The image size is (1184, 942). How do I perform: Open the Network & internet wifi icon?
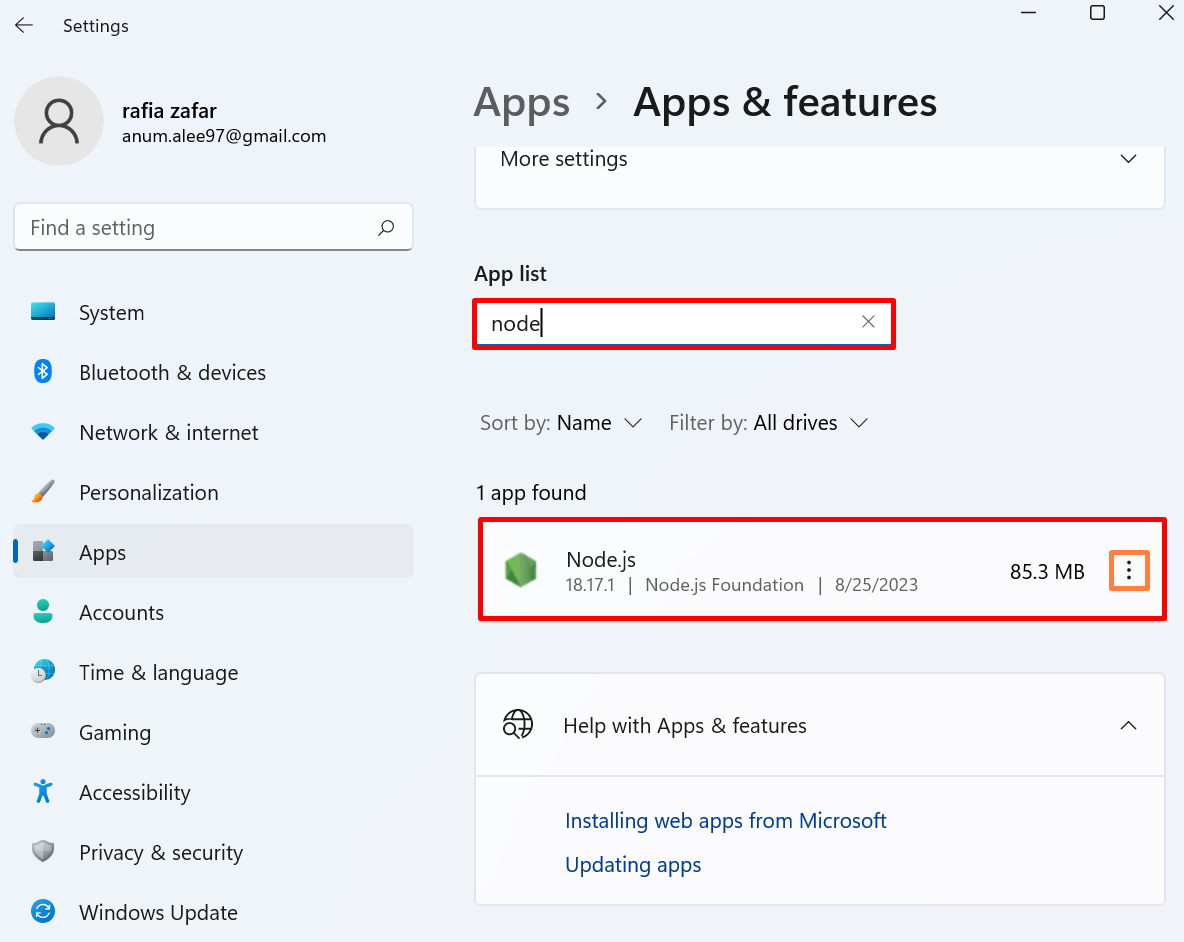(x=43, y=432)
